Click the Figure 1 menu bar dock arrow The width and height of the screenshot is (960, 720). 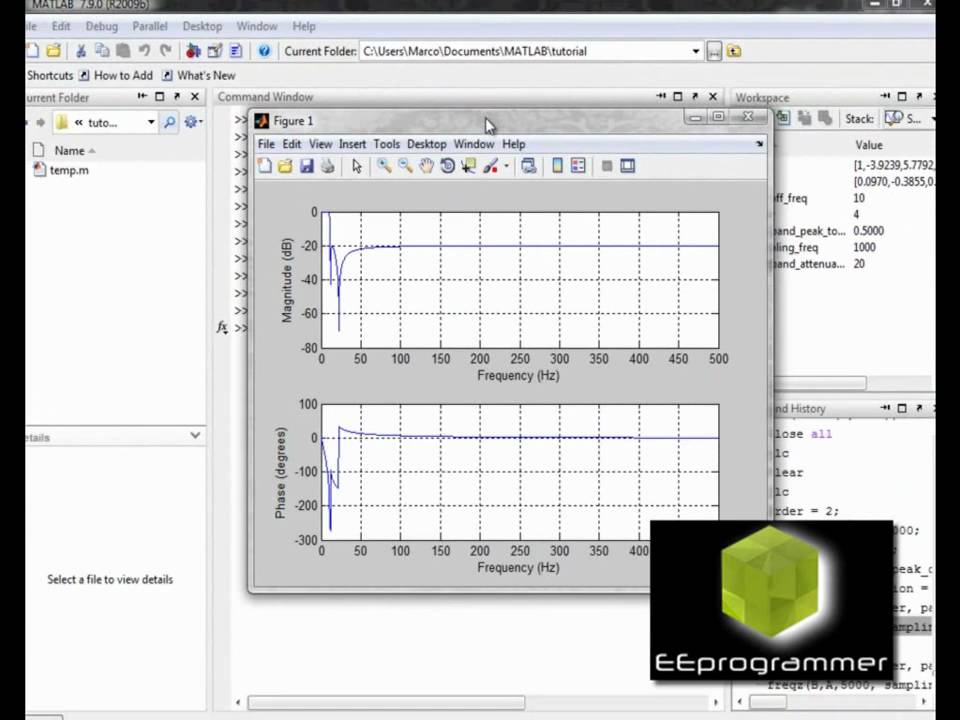click(760, 143)
